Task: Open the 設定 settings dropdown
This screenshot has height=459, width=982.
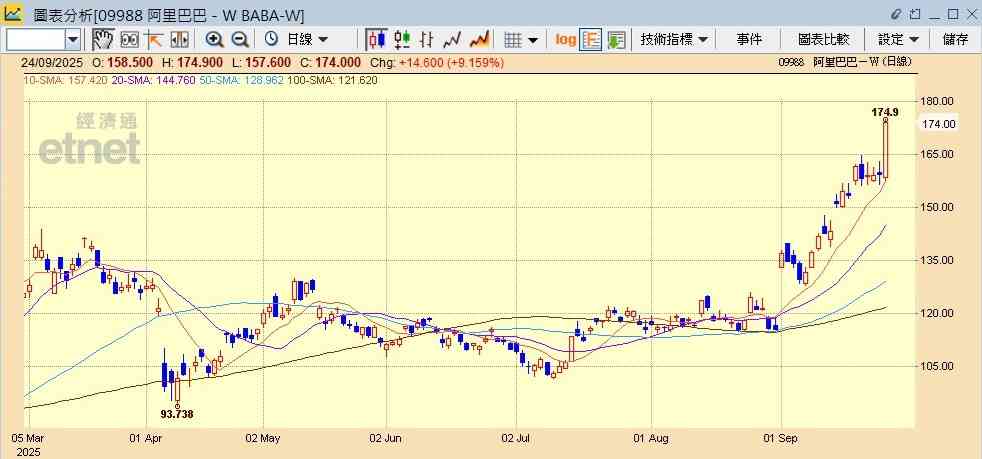Action: [898, 39]
